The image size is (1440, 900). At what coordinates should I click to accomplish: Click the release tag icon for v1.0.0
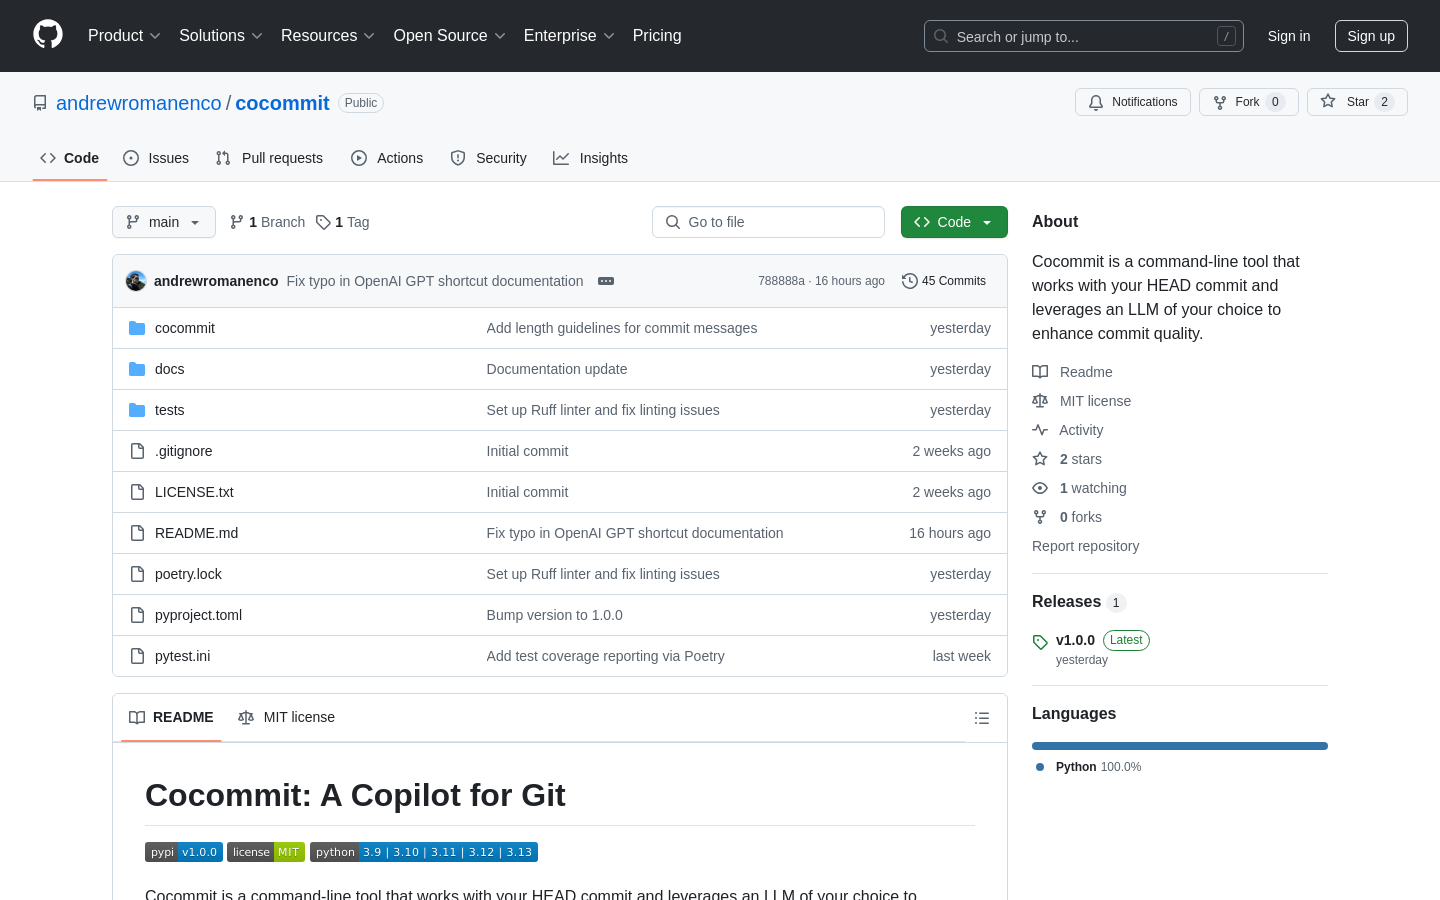[x=1040, y=642]
